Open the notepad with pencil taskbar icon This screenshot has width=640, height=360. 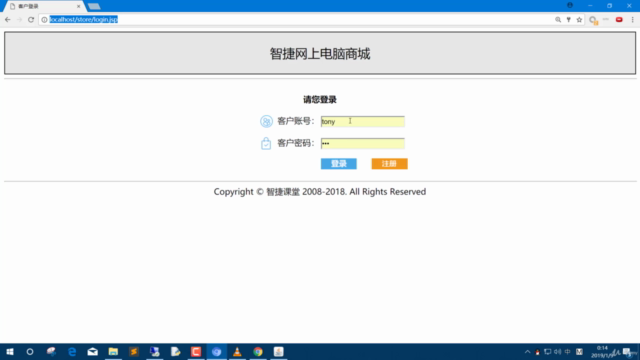click(176, 351)
